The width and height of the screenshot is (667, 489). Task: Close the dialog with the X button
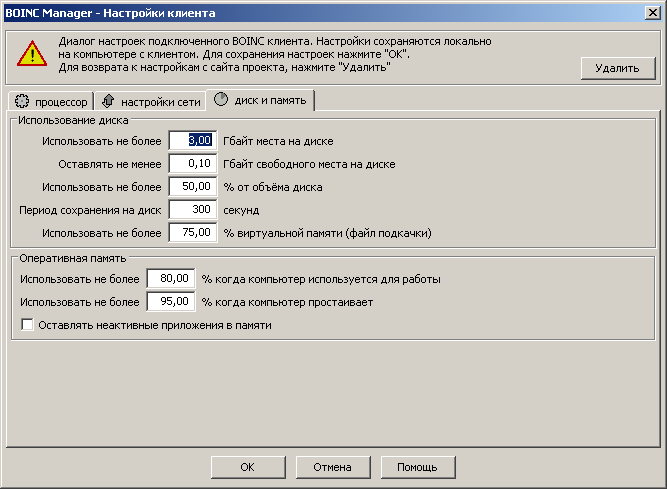point(652,12)
